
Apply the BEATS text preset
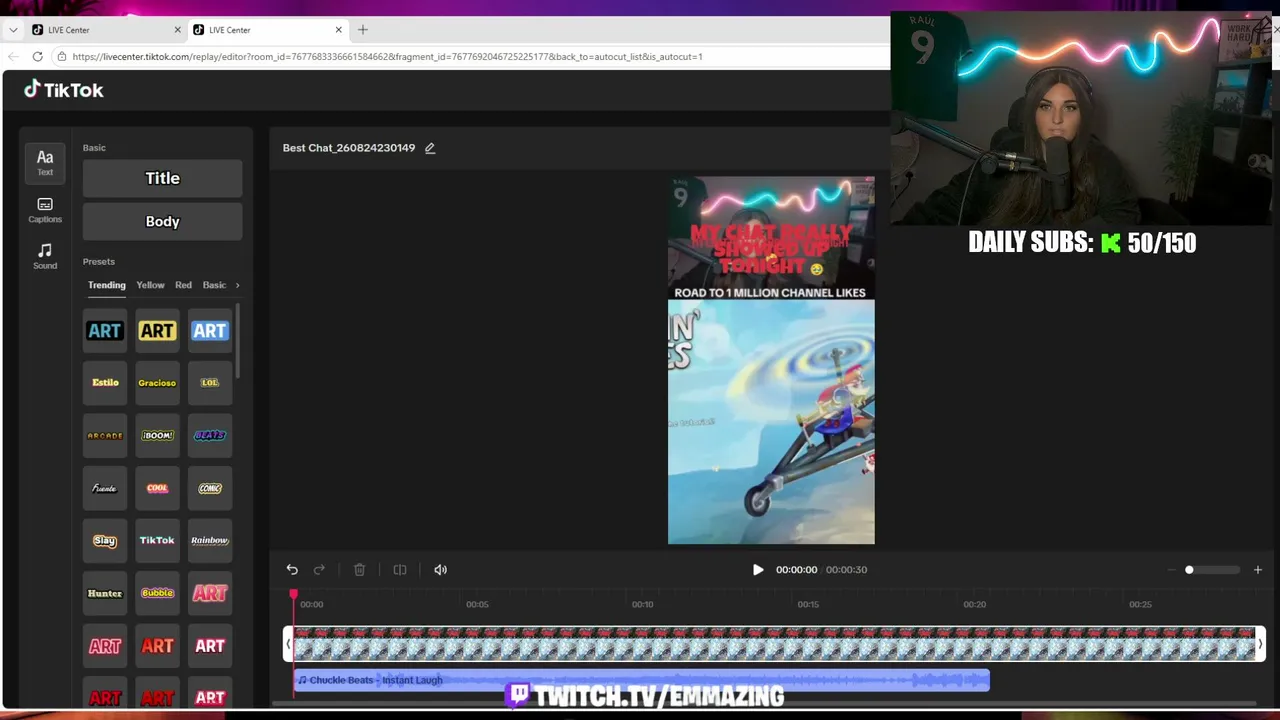pyautogui.click(x=210, y=436)
